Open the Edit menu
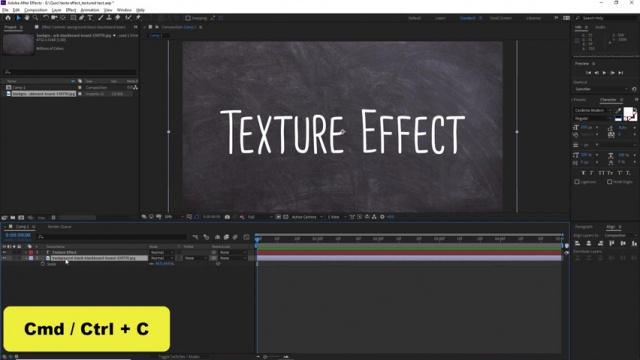 [x=16, y=10]
